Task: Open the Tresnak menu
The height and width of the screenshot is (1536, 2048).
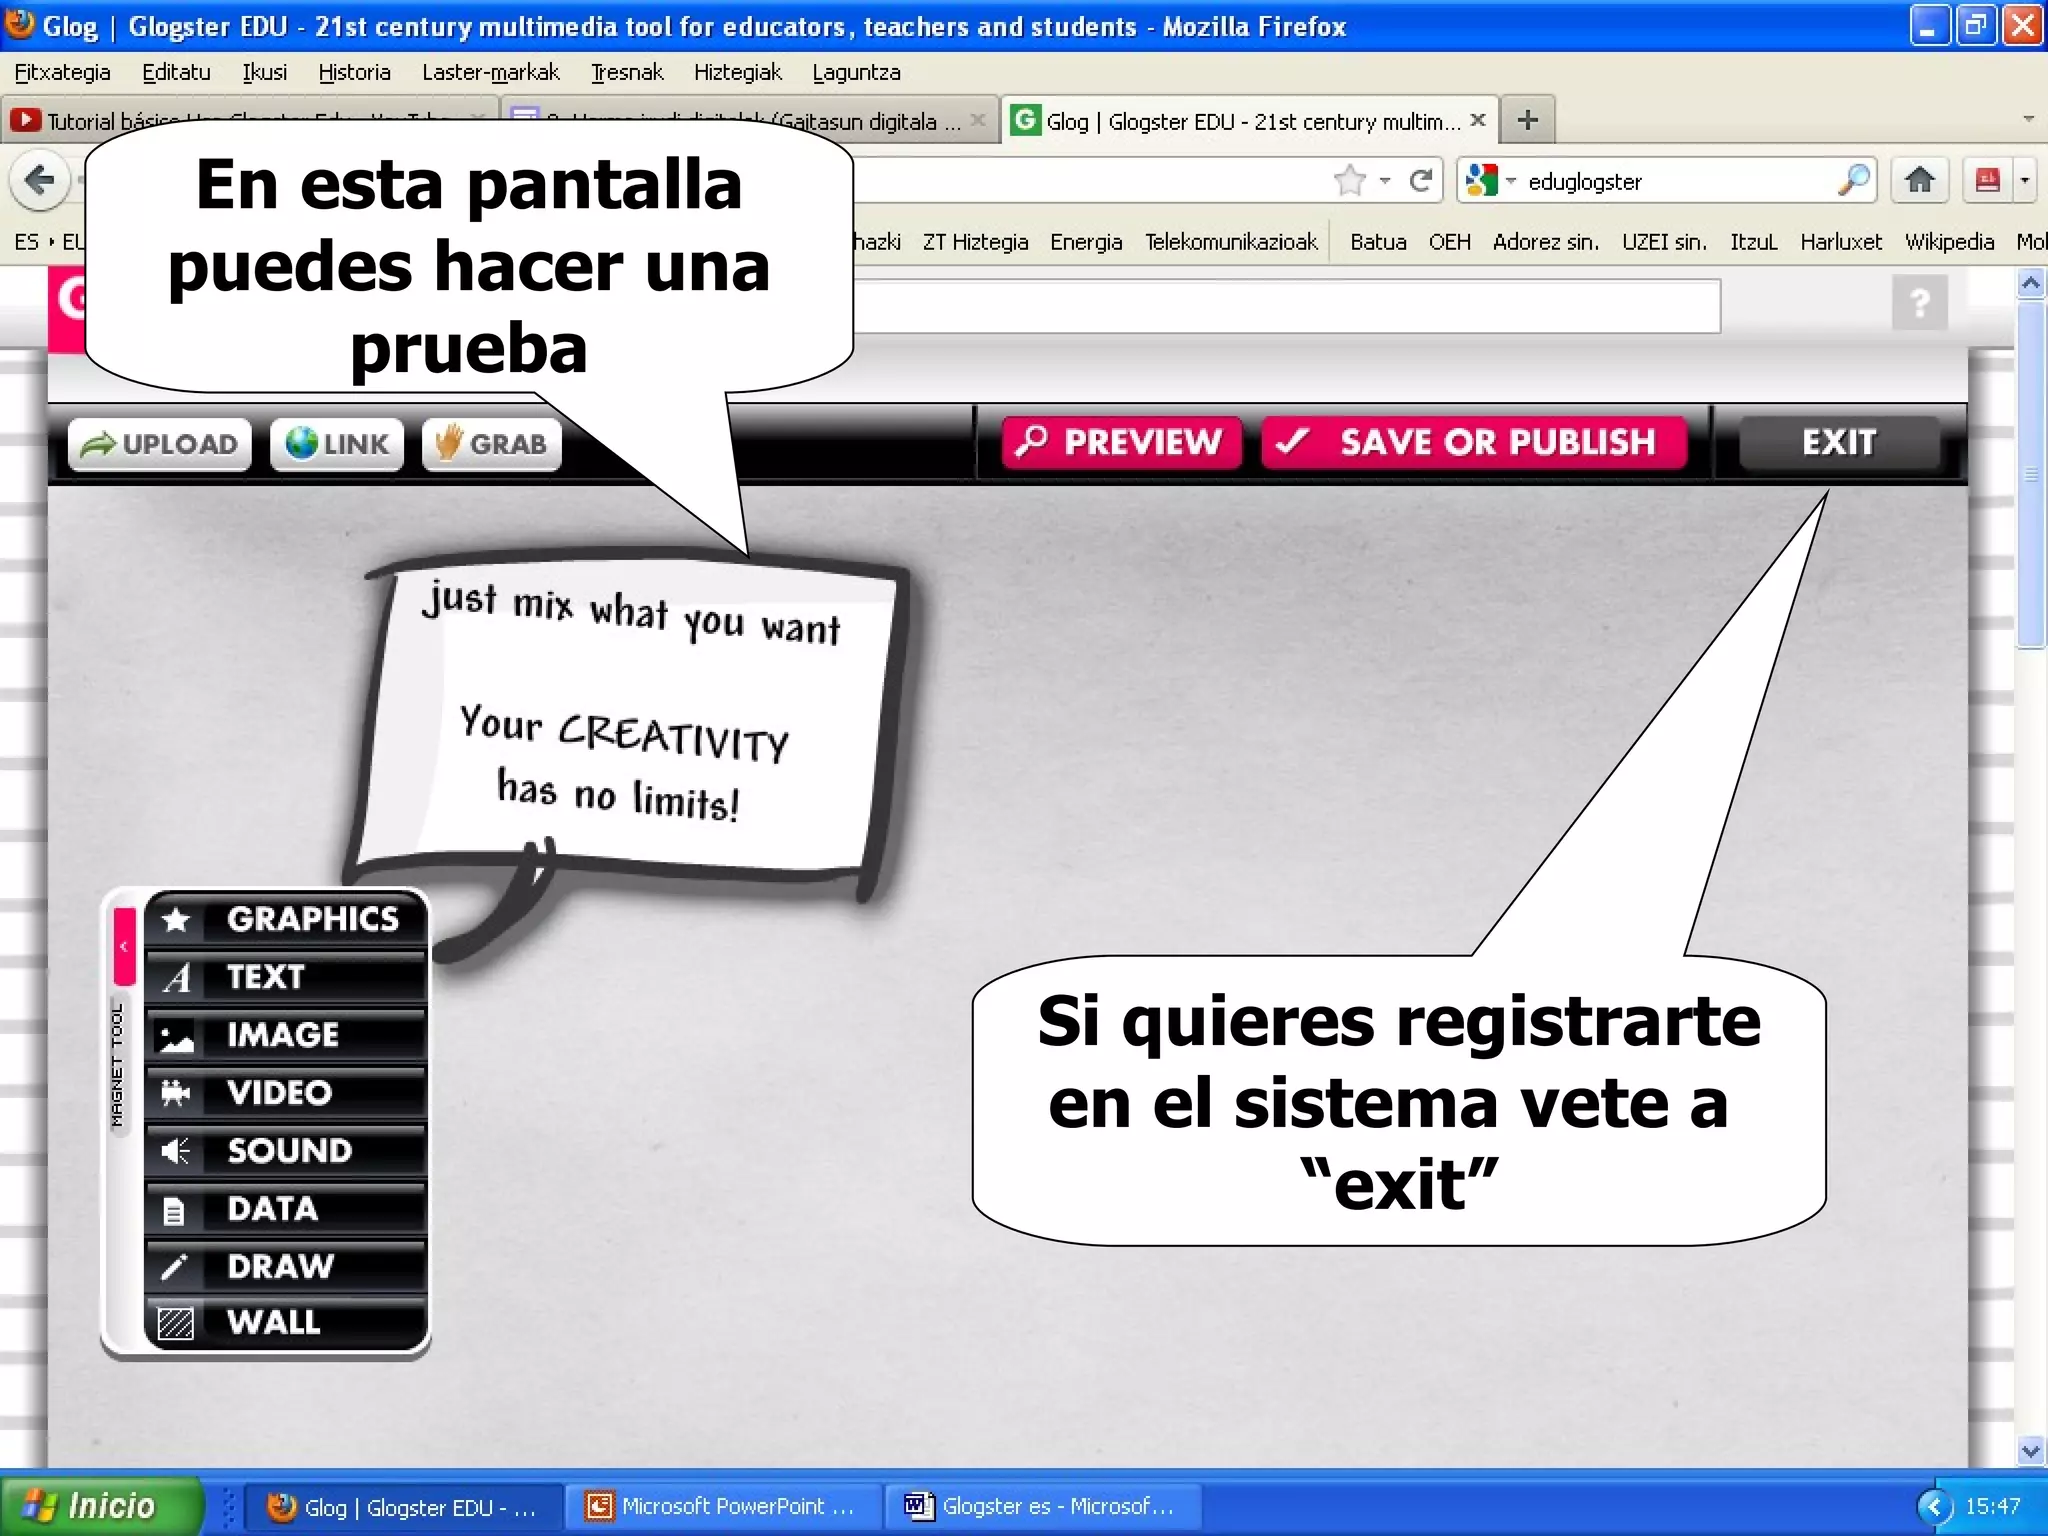Action: tap(627, 73)
